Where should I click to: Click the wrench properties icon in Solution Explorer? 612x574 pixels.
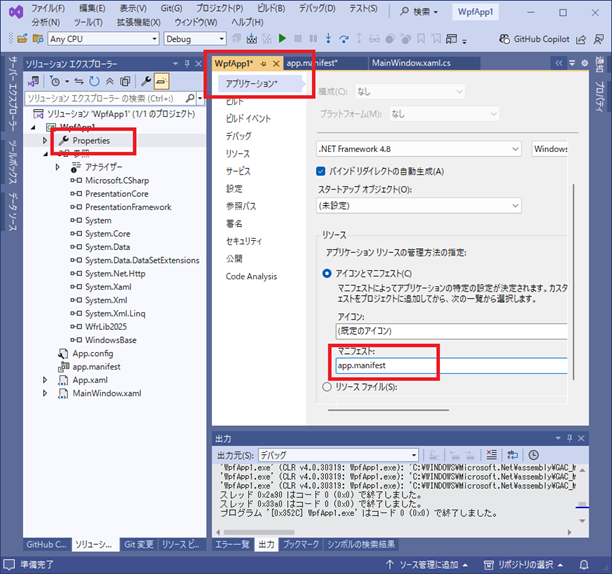(146, 81)
